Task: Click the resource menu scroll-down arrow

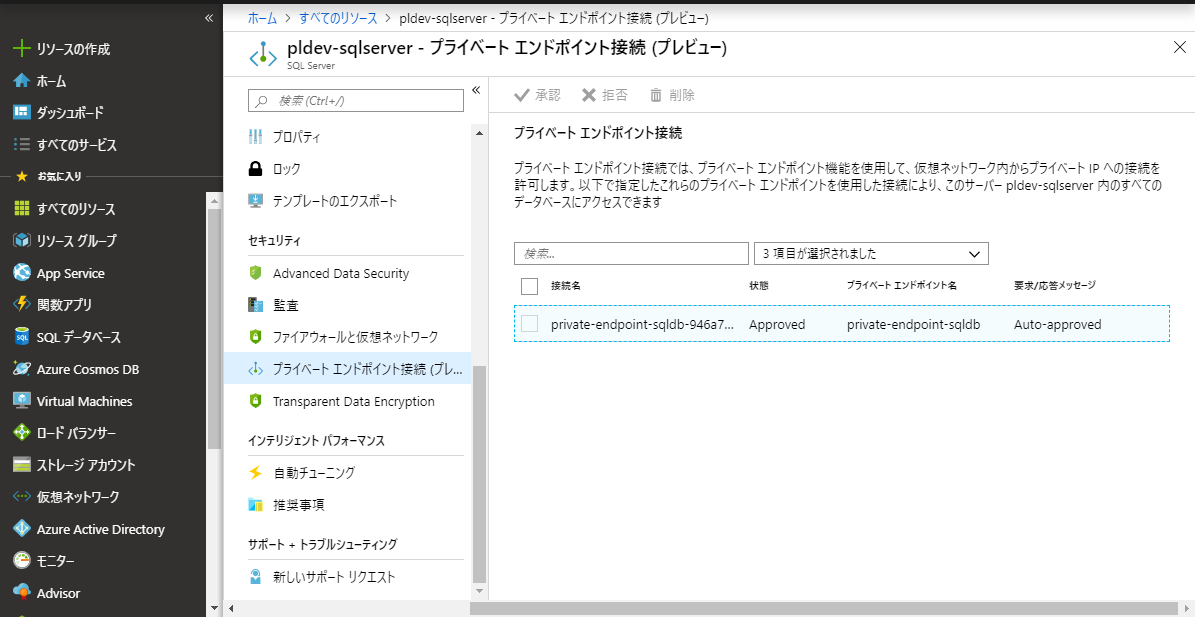Action: pos(479,590)
